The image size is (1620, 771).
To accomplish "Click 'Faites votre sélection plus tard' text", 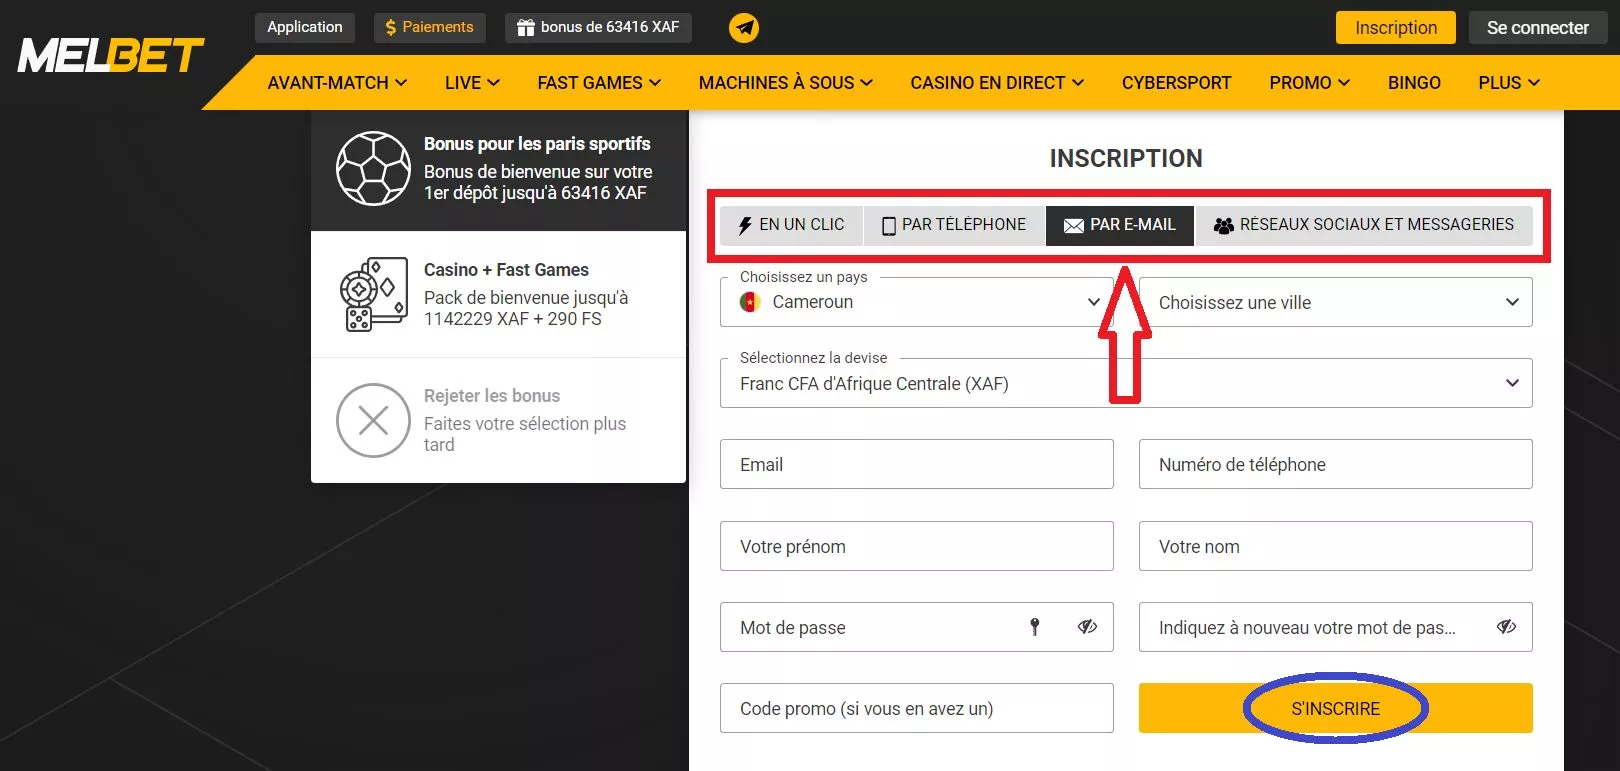I will [x=525, y=434].
